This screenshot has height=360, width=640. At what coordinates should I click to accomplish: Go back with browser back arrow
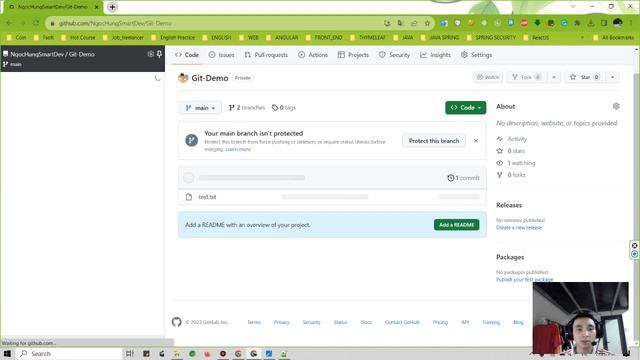tap(9, 23)
